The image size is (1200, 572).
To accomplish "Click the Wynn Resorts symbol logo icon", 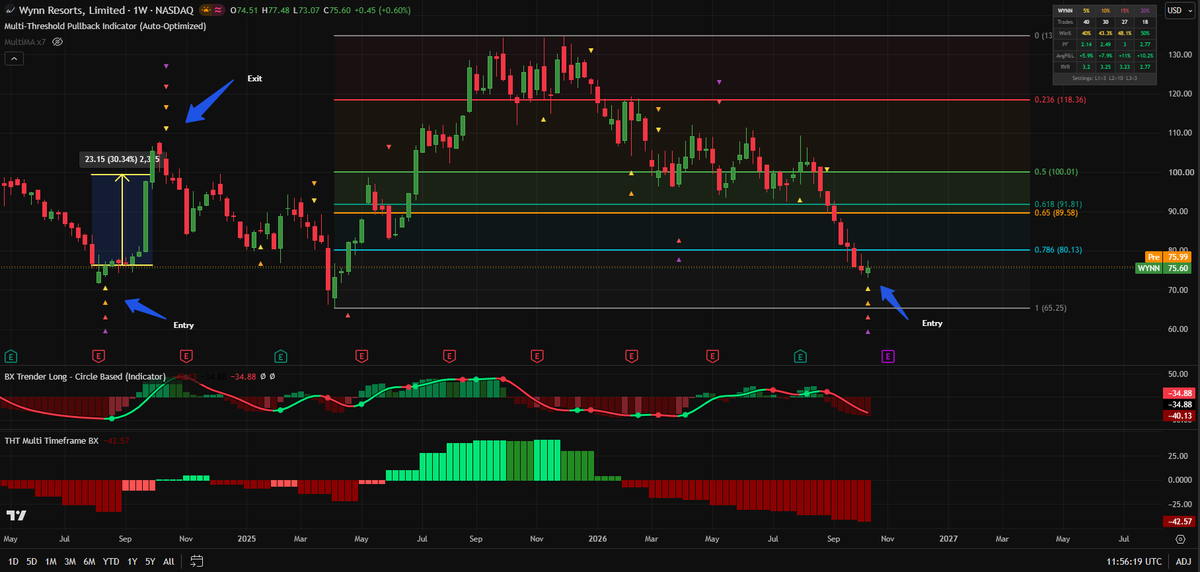I will (11, 11).
